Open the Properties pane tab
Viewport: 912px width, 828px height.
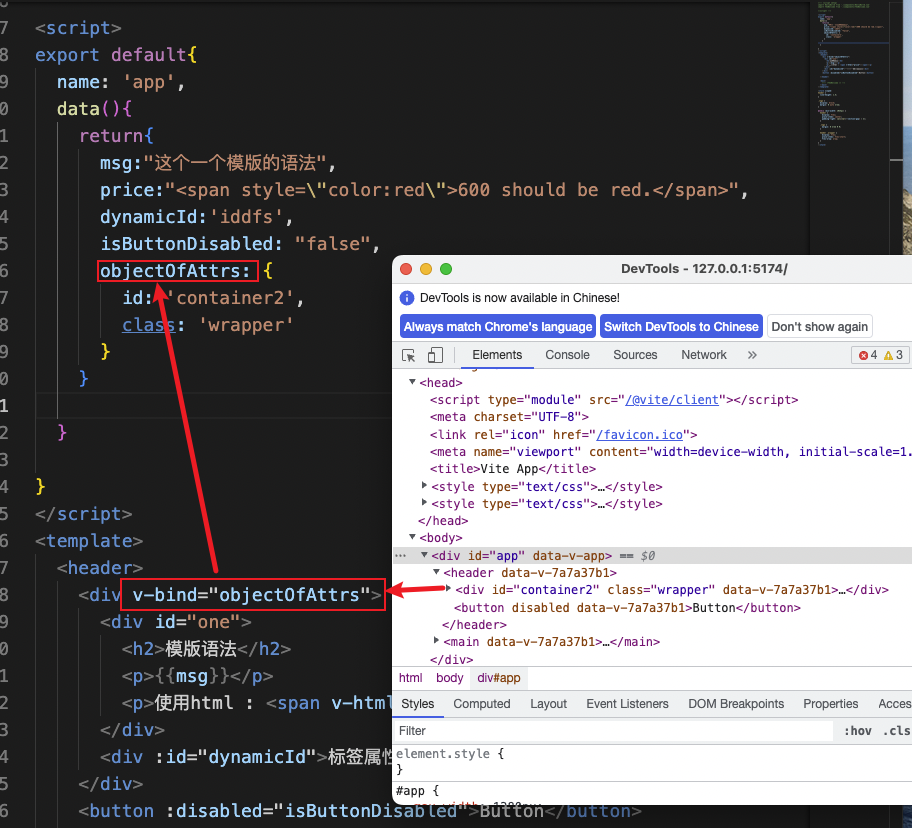831,704
